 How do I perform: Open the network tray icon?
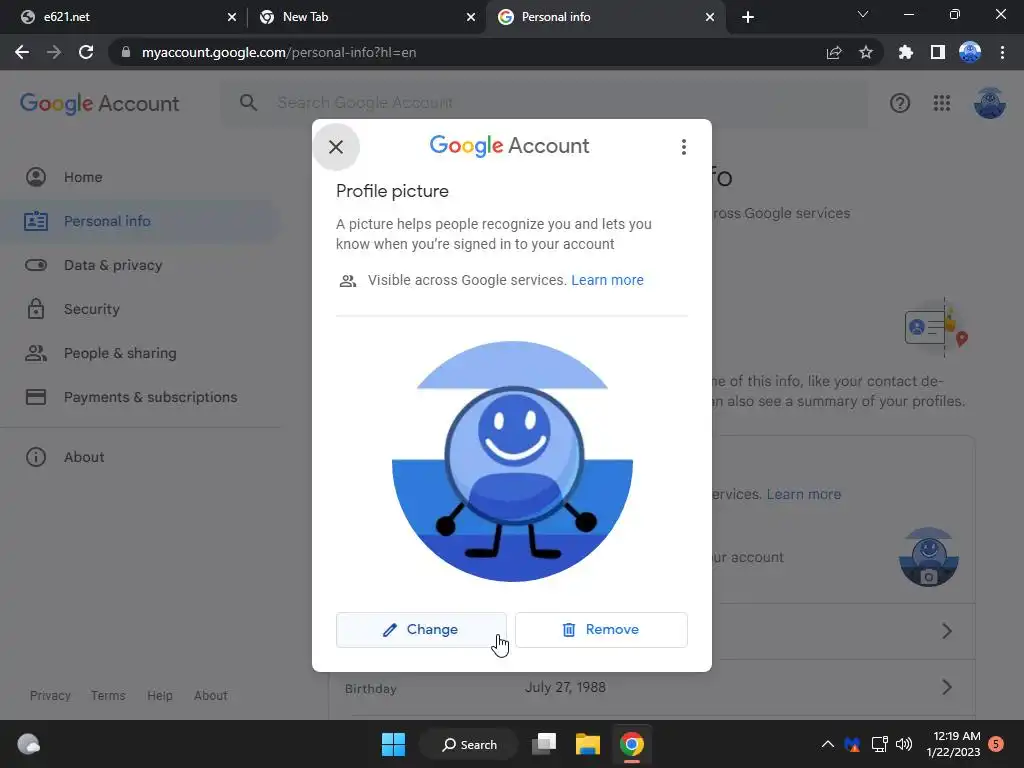[x=880, y=744]
